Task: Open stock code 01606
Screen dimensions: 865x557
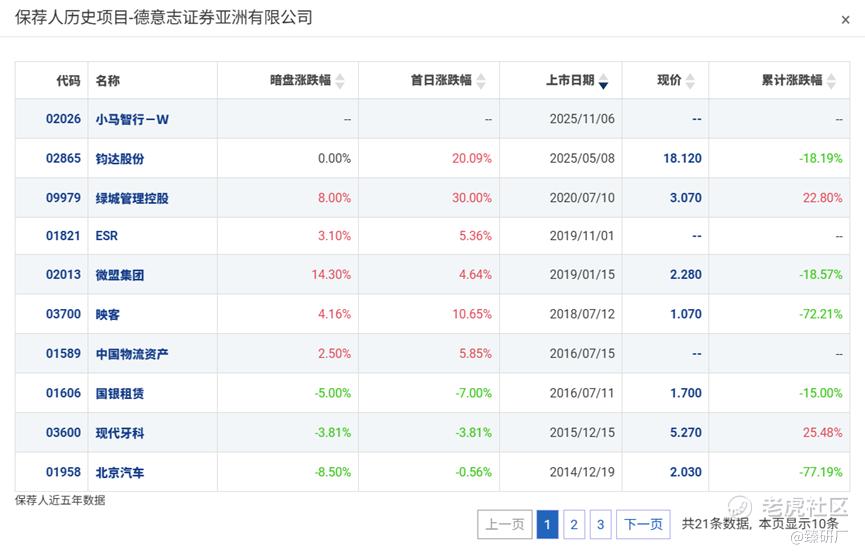Action: 63,393
